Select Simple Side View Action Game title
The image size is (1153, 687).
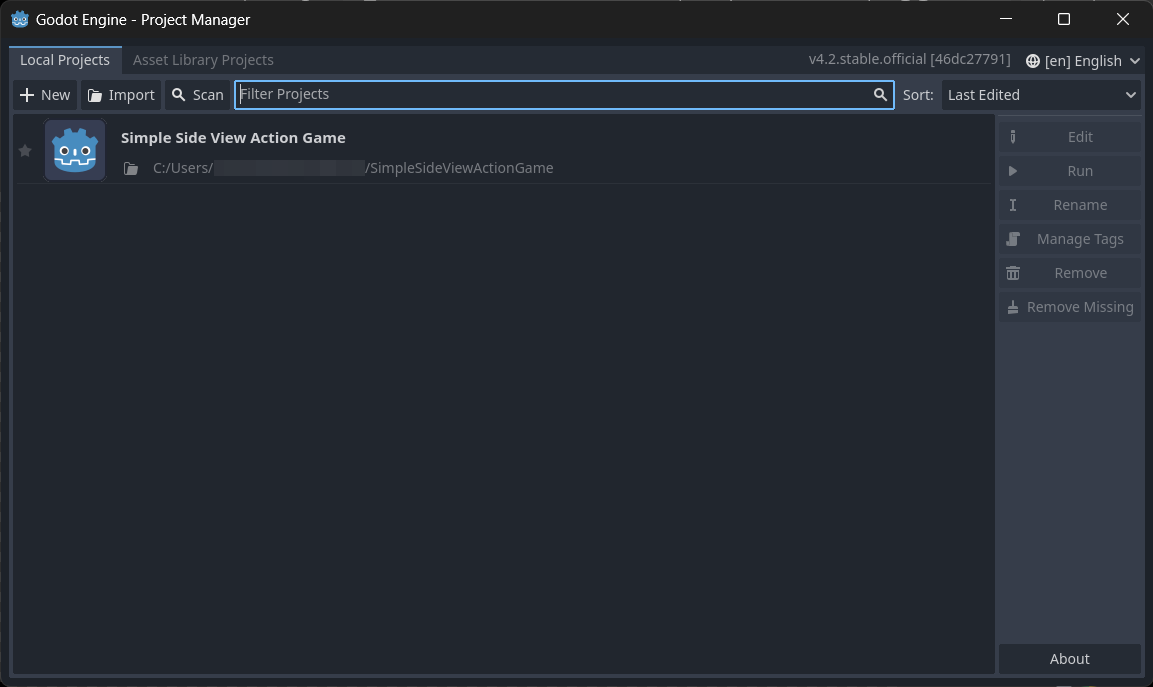(233, 138)
